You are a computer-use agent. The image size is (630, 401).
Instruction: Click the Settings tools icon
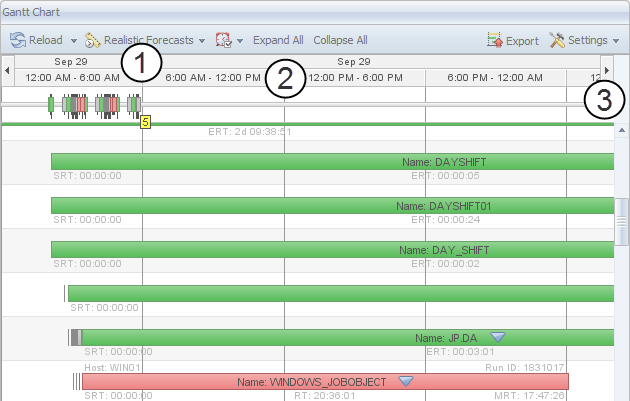click(557, 41)
